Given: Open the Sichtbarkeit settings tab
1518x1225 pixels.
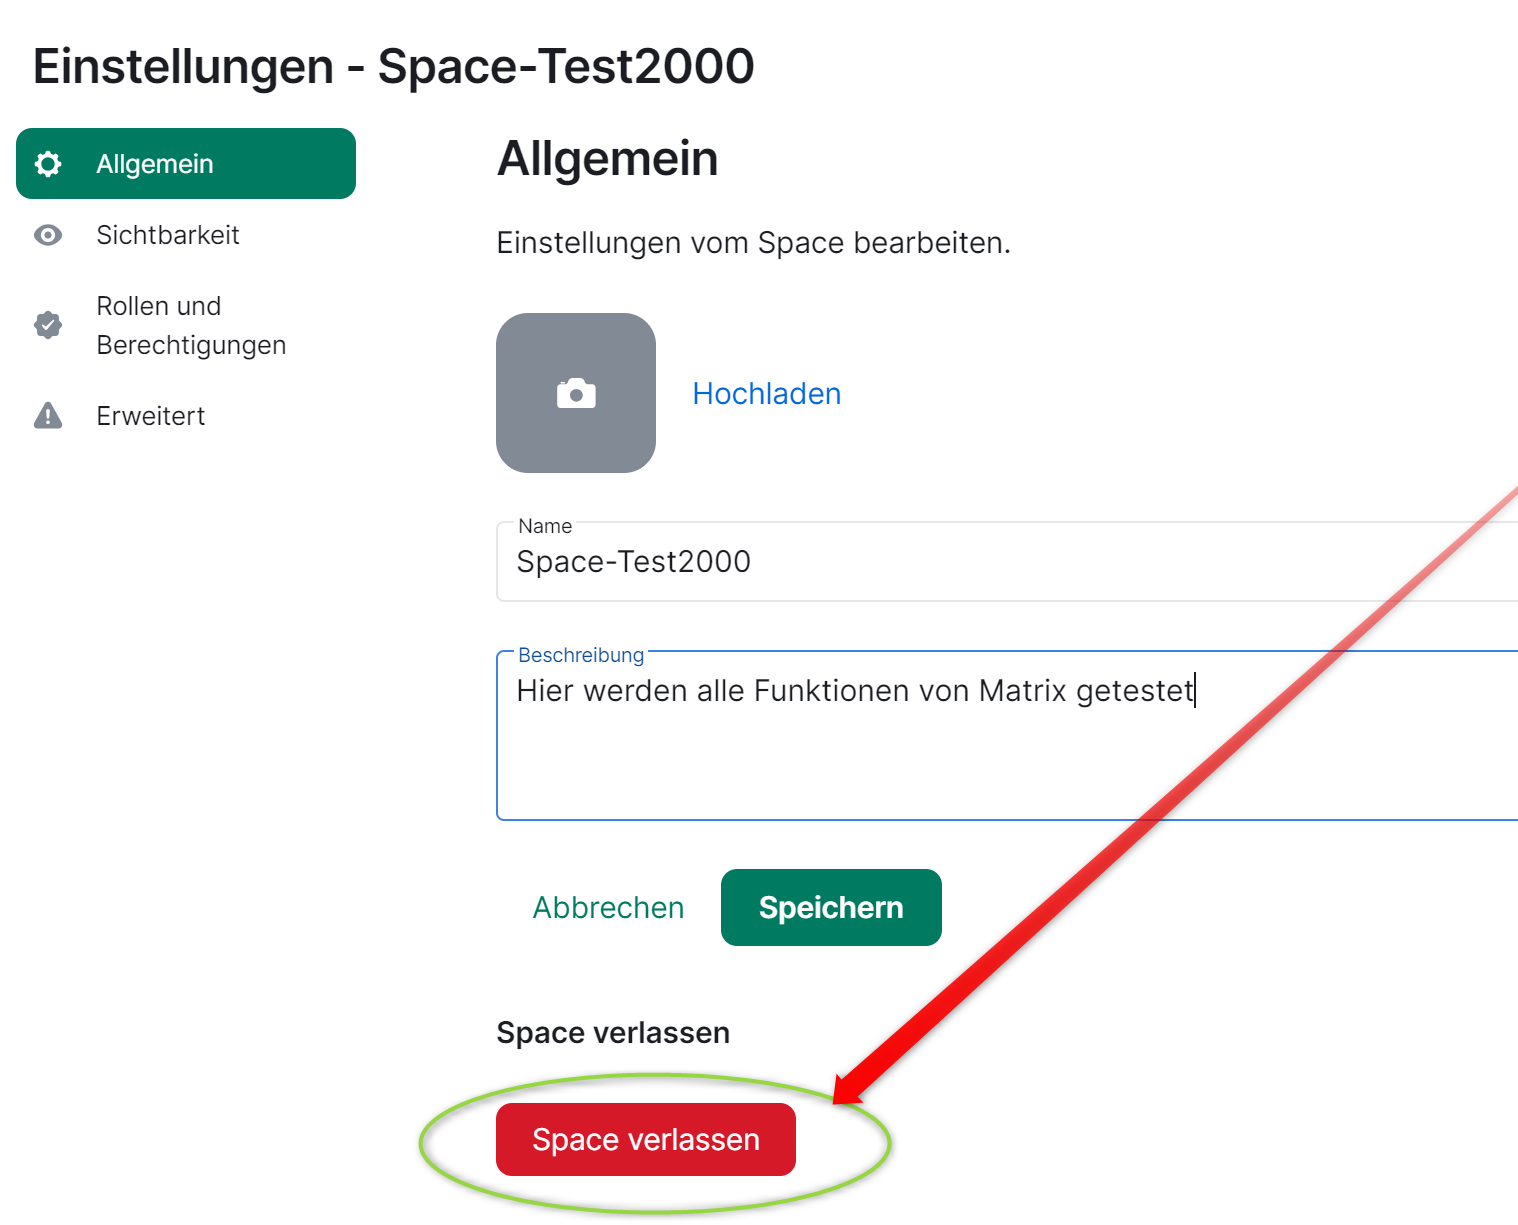Looking at the screenshot, I should pos(167,235).
